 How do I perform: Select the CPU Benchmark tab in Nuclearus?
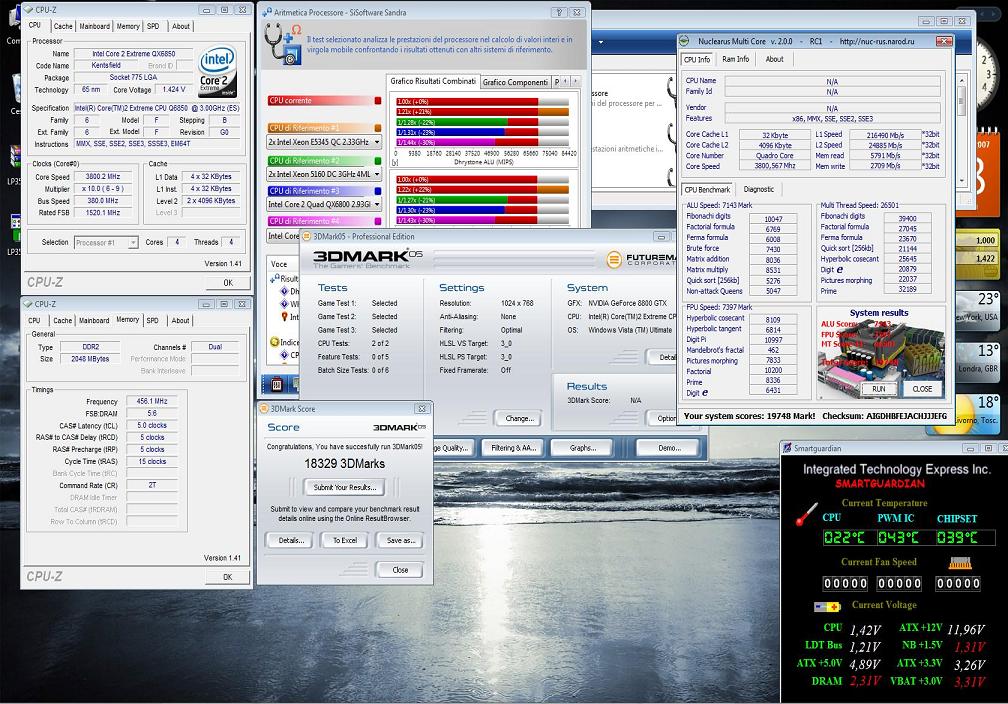[707, 190]
